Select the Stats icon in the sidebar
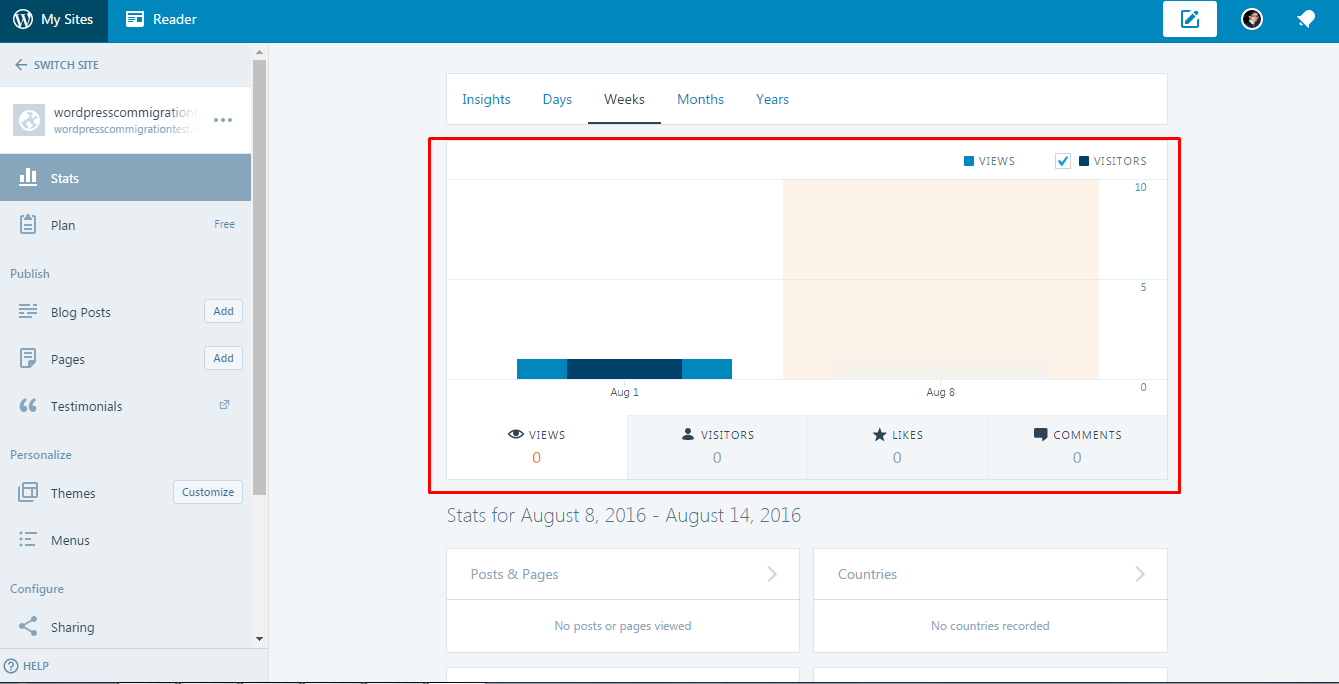The image size is (1339, 684). point(30,177)
